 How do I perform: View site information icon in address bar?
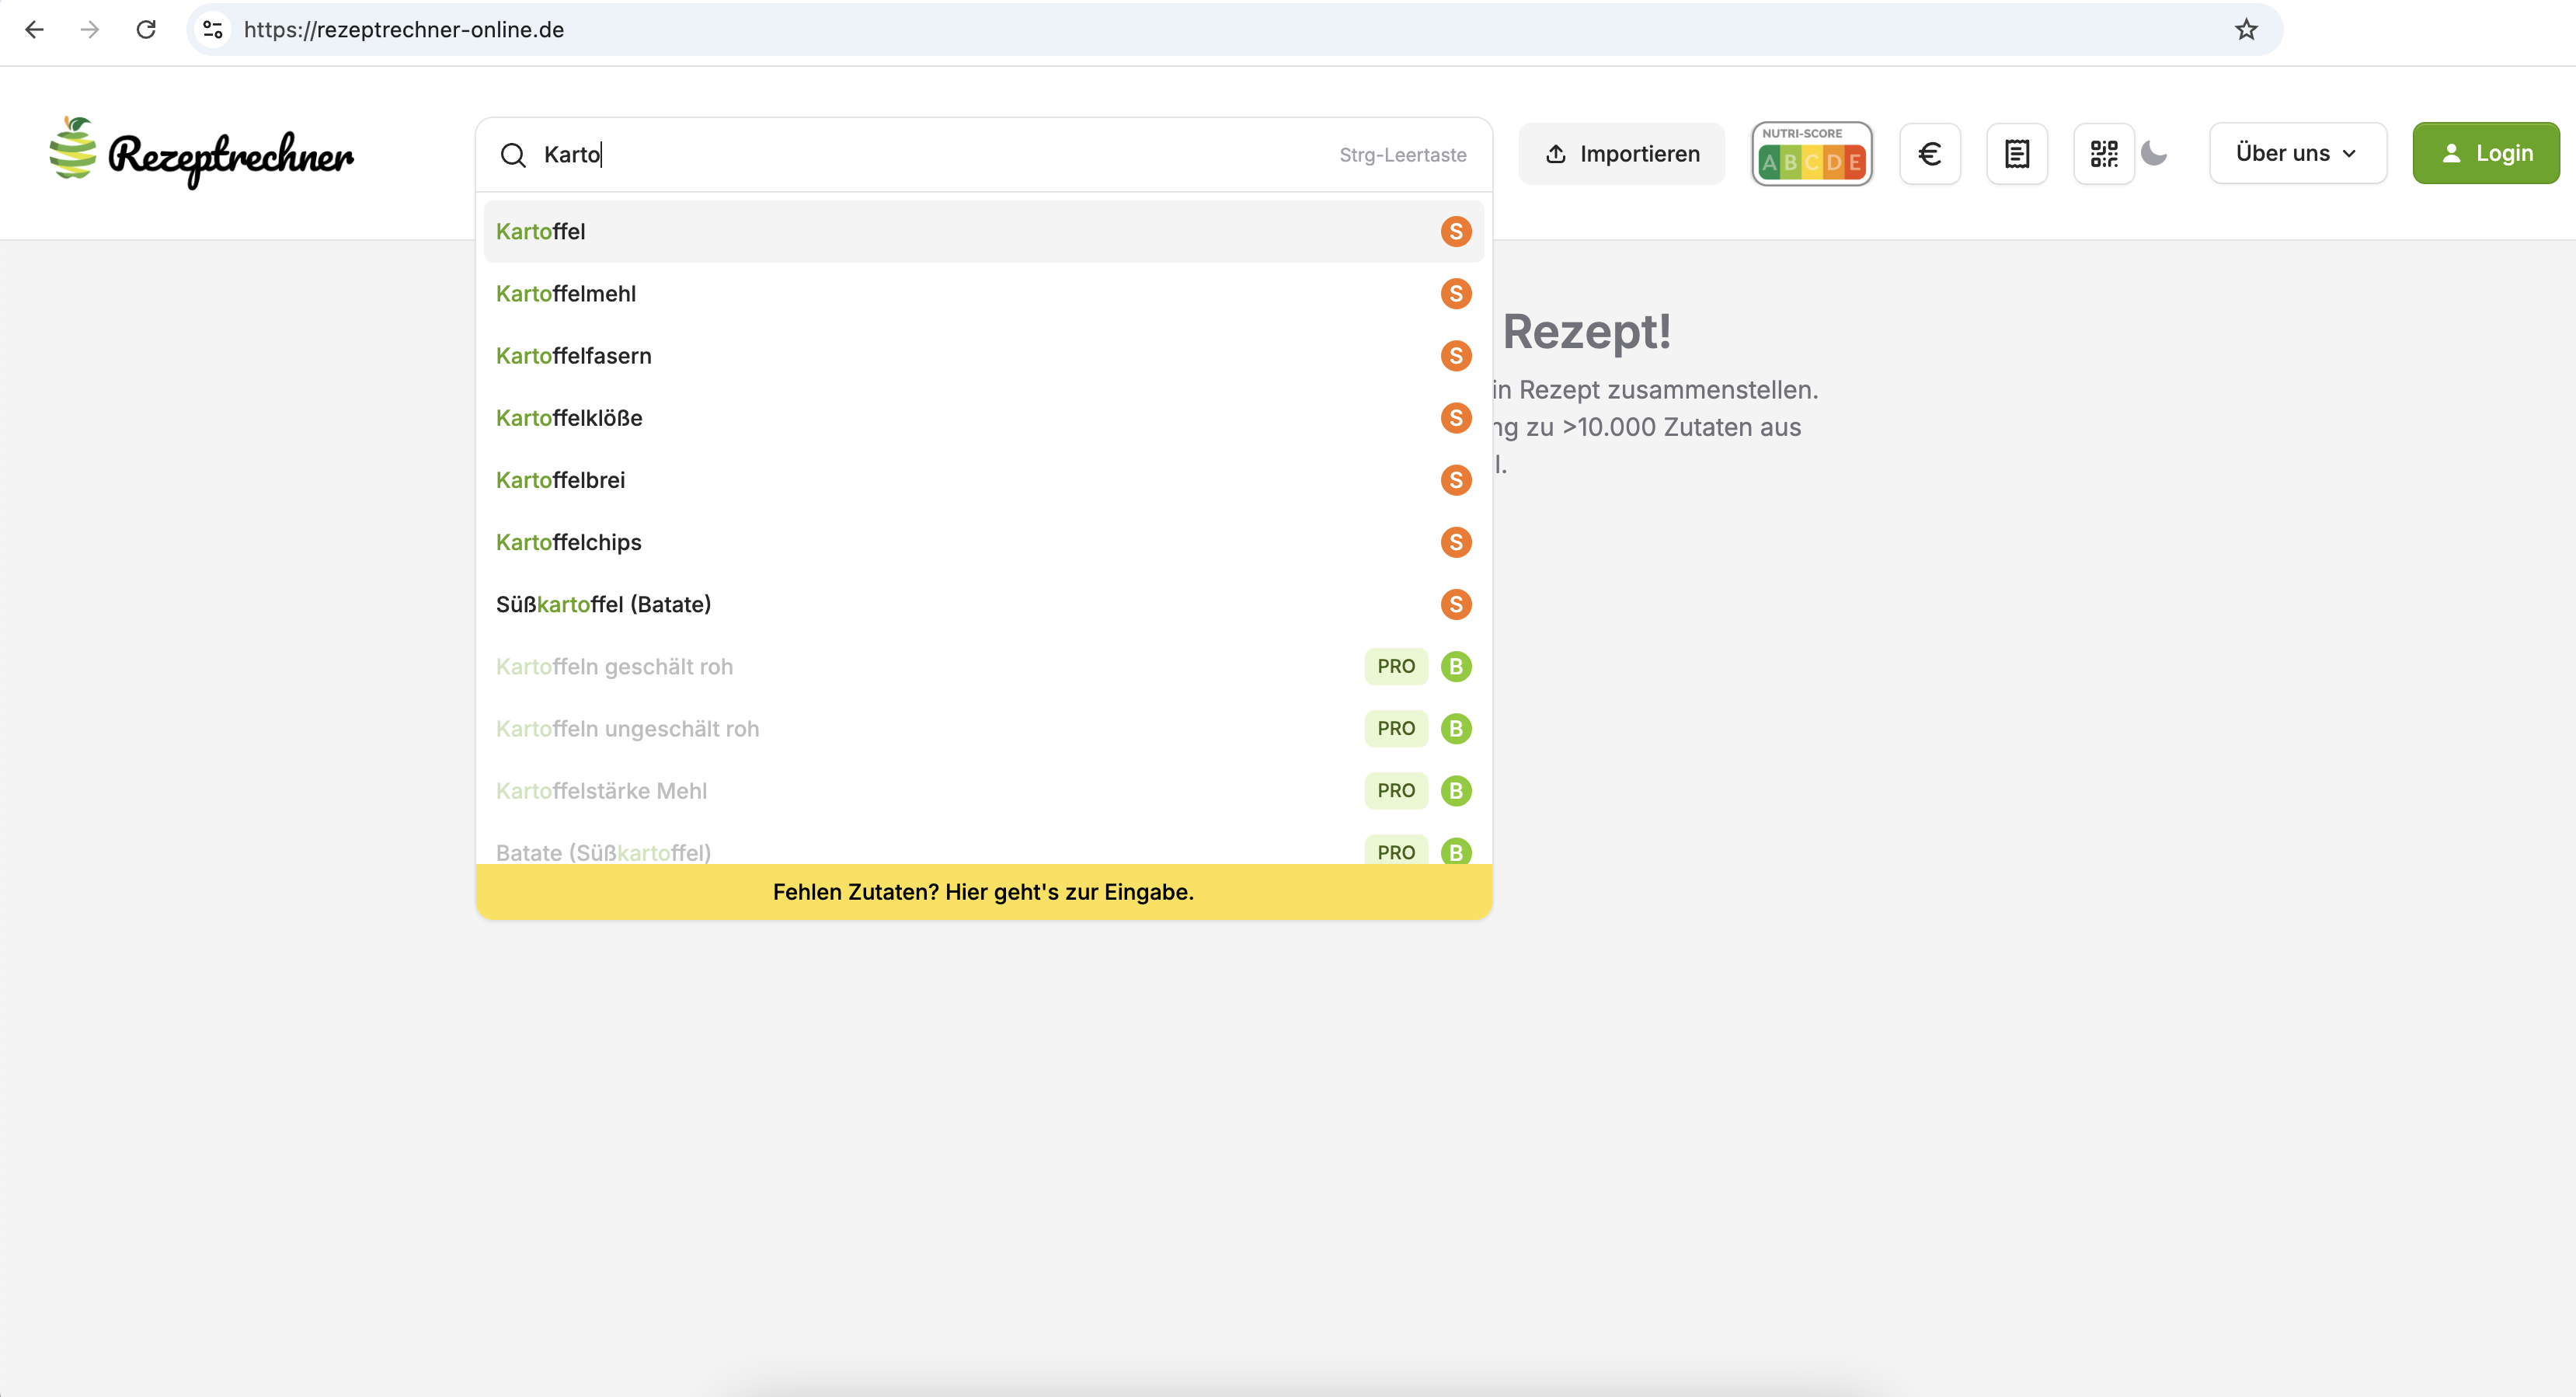213,30
